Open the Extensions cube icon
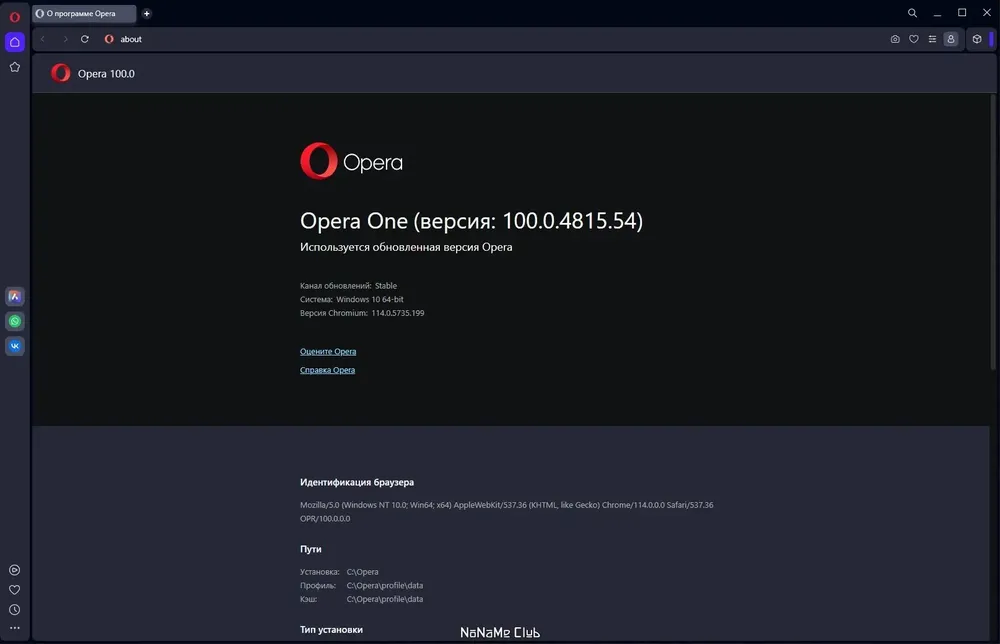Screen dimensions: 1000x644 (977, 39)
